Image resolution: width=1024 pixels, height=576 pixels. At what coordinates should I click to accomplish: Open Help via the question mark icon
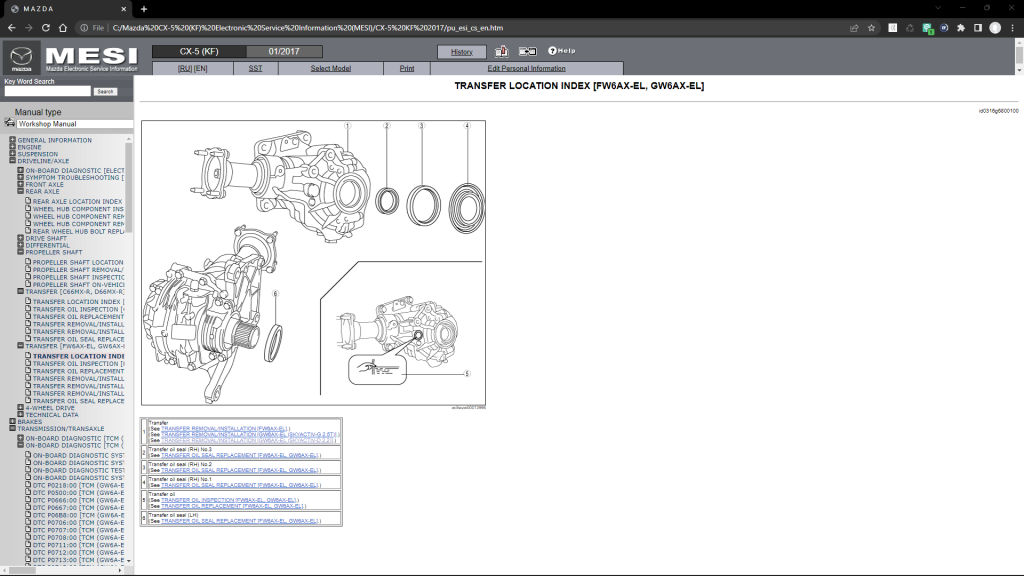(x=553, y=51)
